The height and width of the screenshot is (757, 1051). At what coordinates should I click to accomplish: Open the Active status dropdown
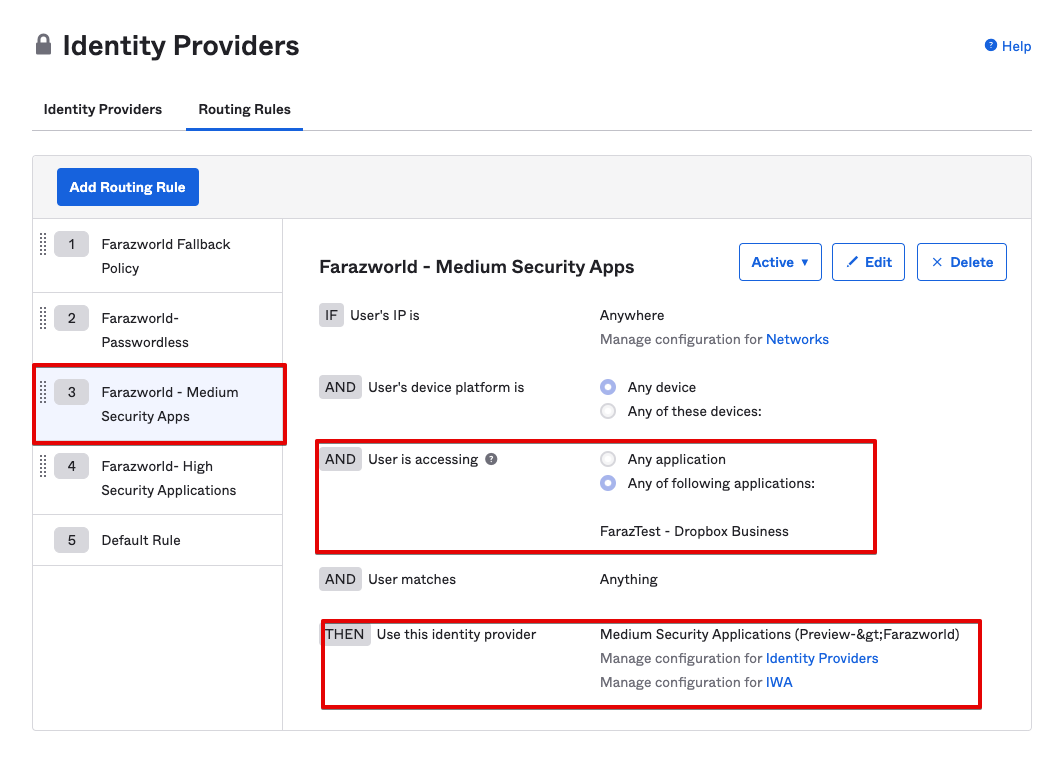779,262
